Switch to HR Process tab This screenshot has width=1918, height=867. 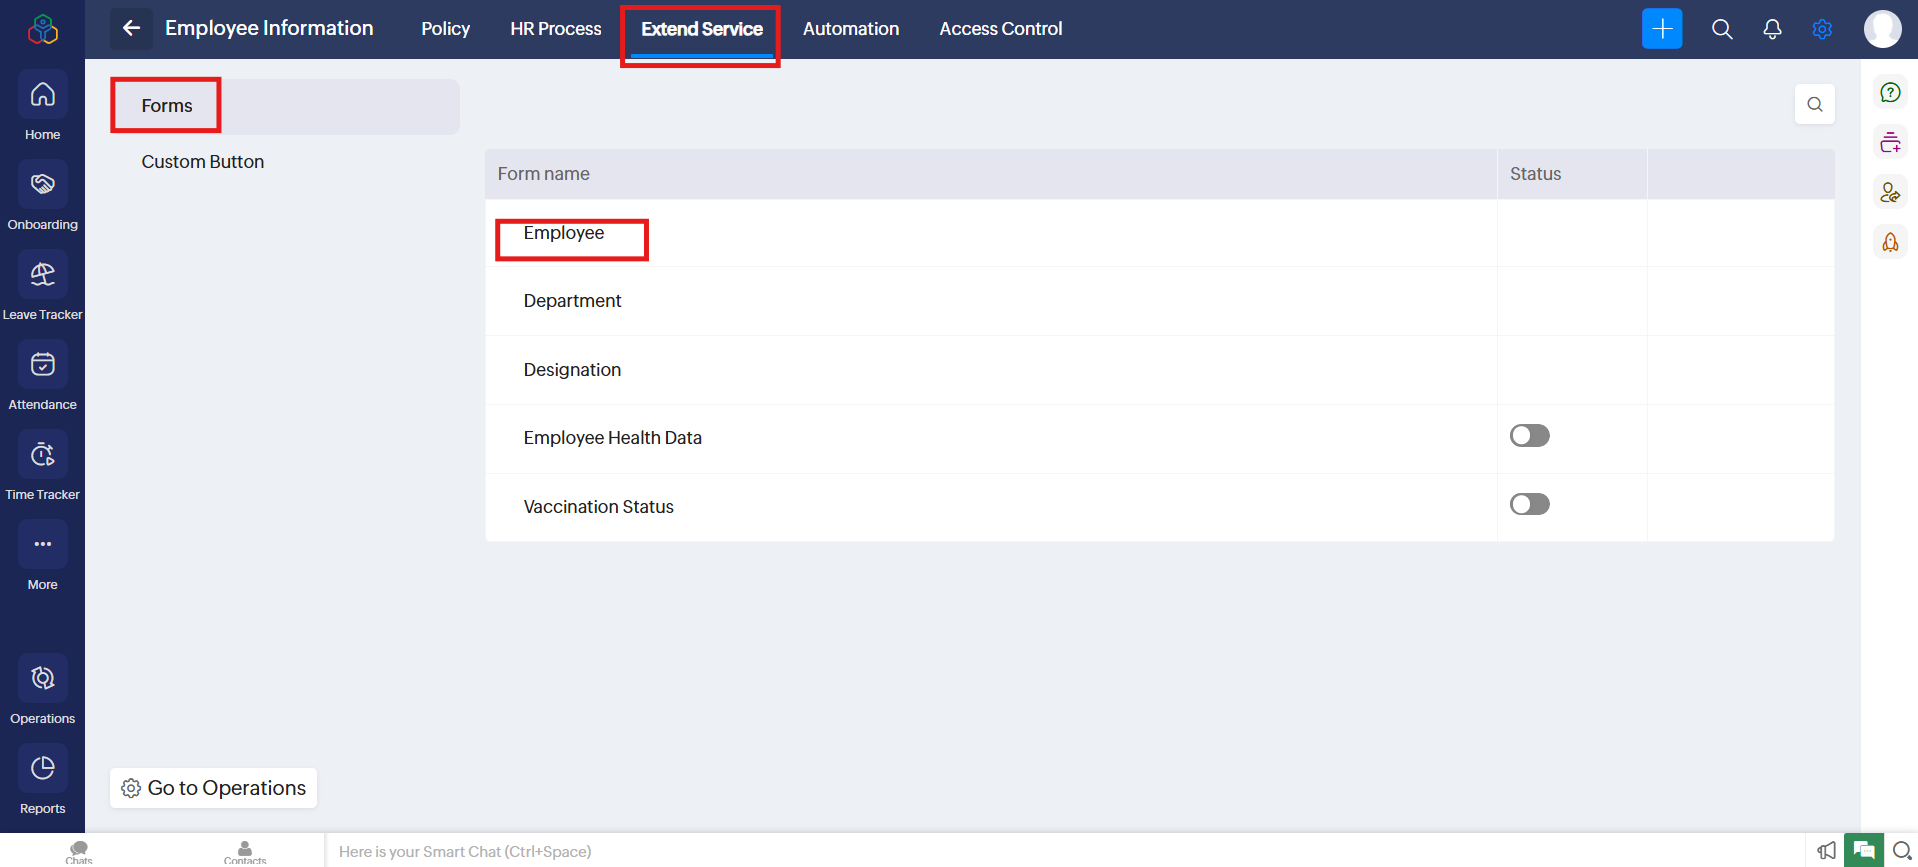tap(555, 29)
